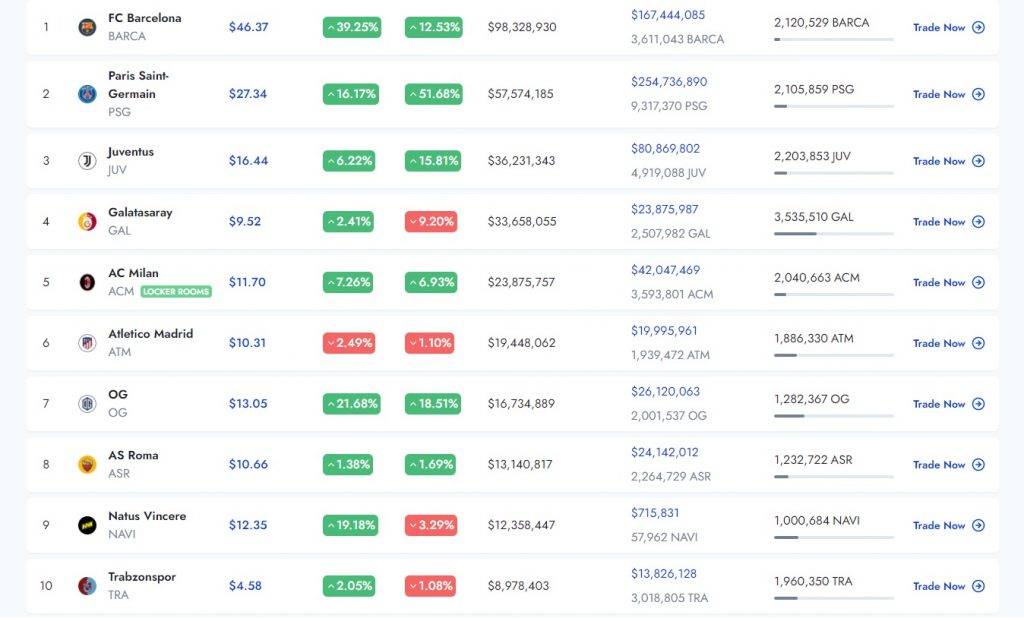Open the AC Milan token name
Screen dimensions: 1024x621
point(133,273)
